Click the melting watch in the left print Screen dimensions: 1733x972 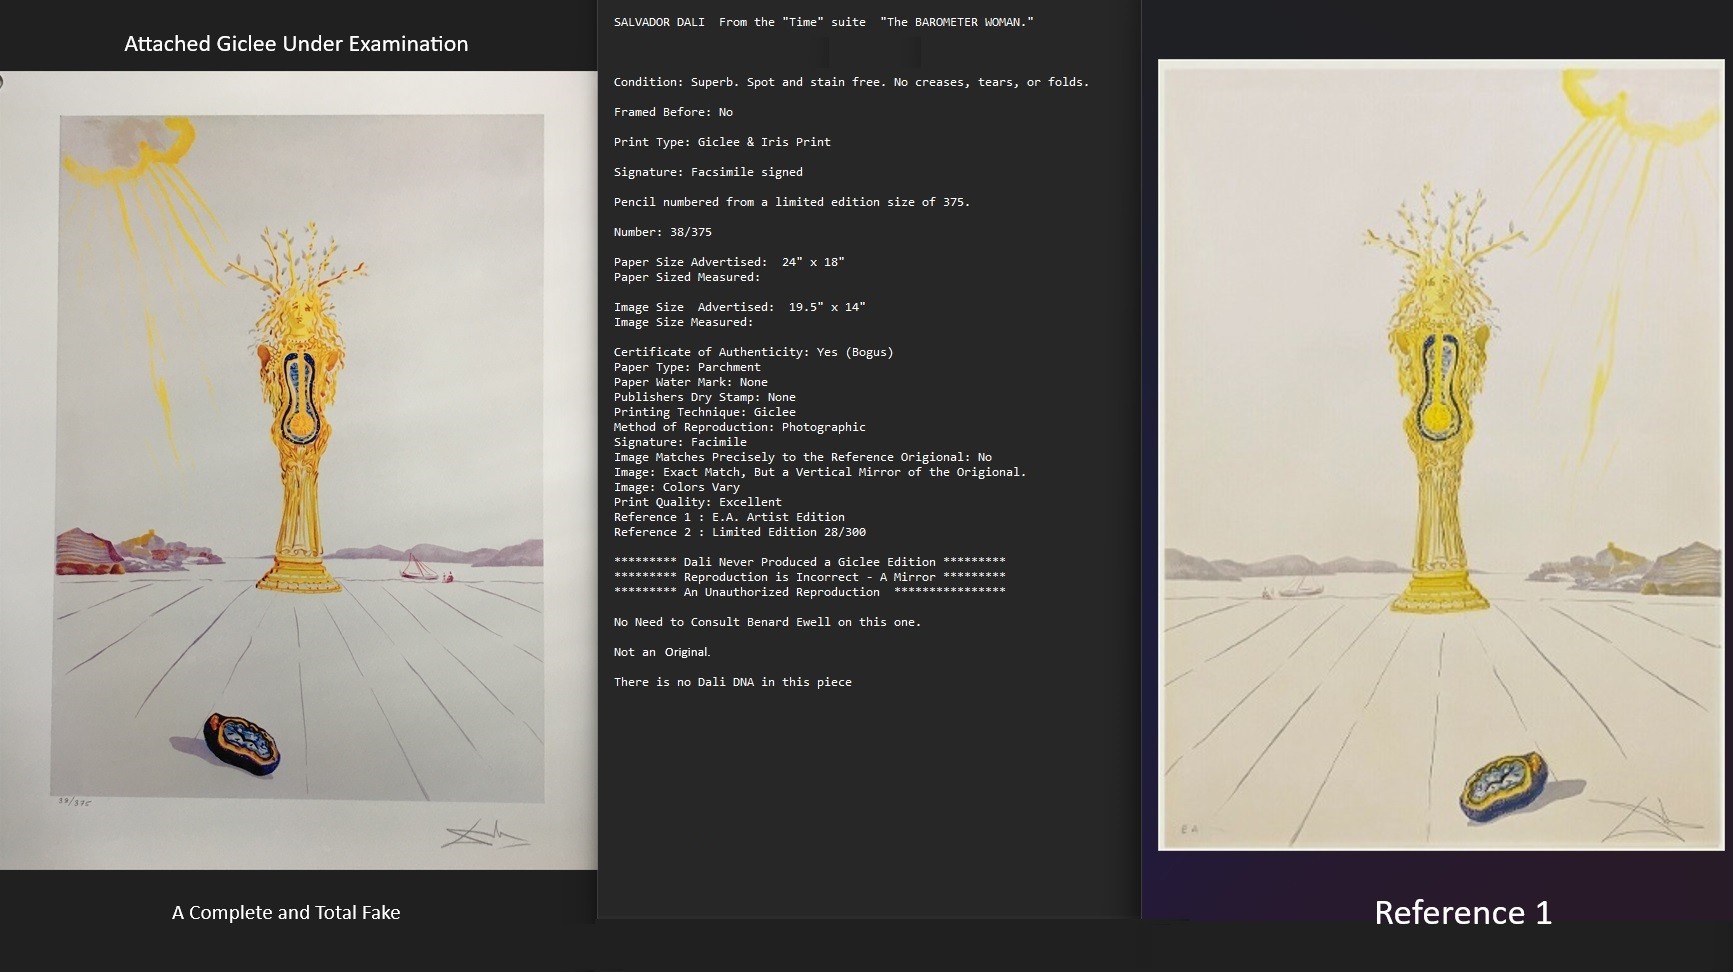click(241, 744)
